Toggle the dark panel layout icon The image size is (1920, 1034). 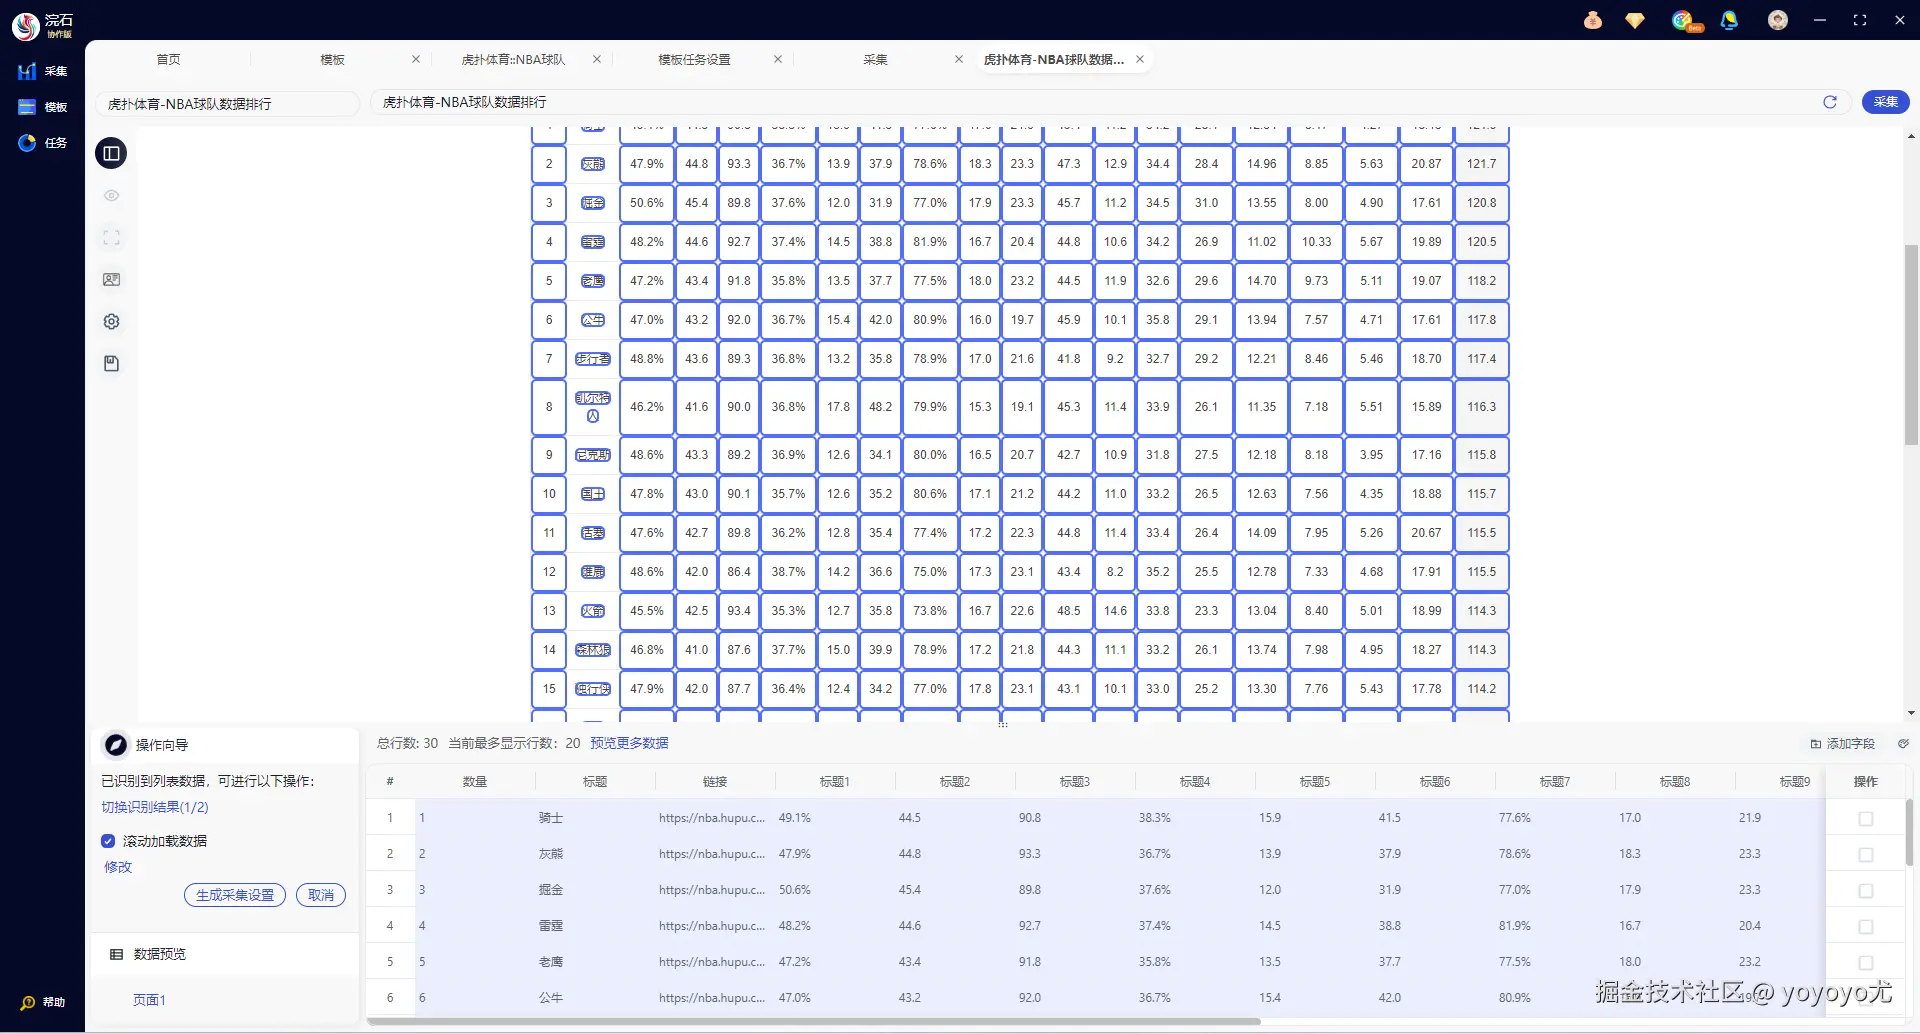[x=111, y=153]
